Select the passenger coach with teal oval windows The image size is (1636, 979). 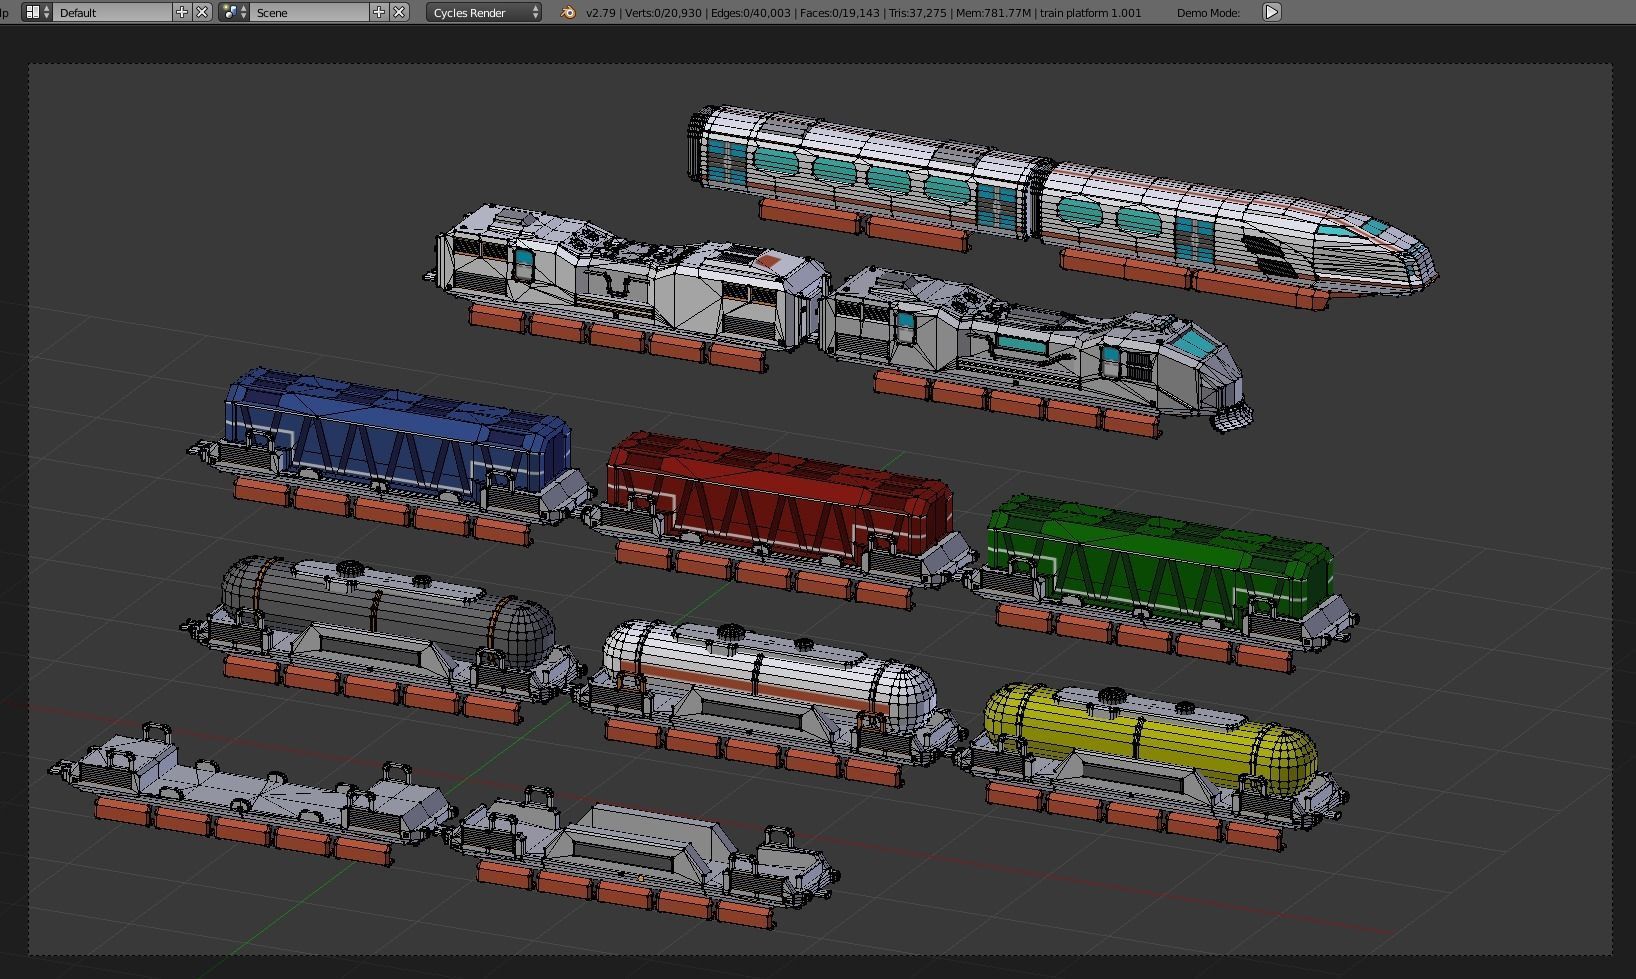point(865,172)
